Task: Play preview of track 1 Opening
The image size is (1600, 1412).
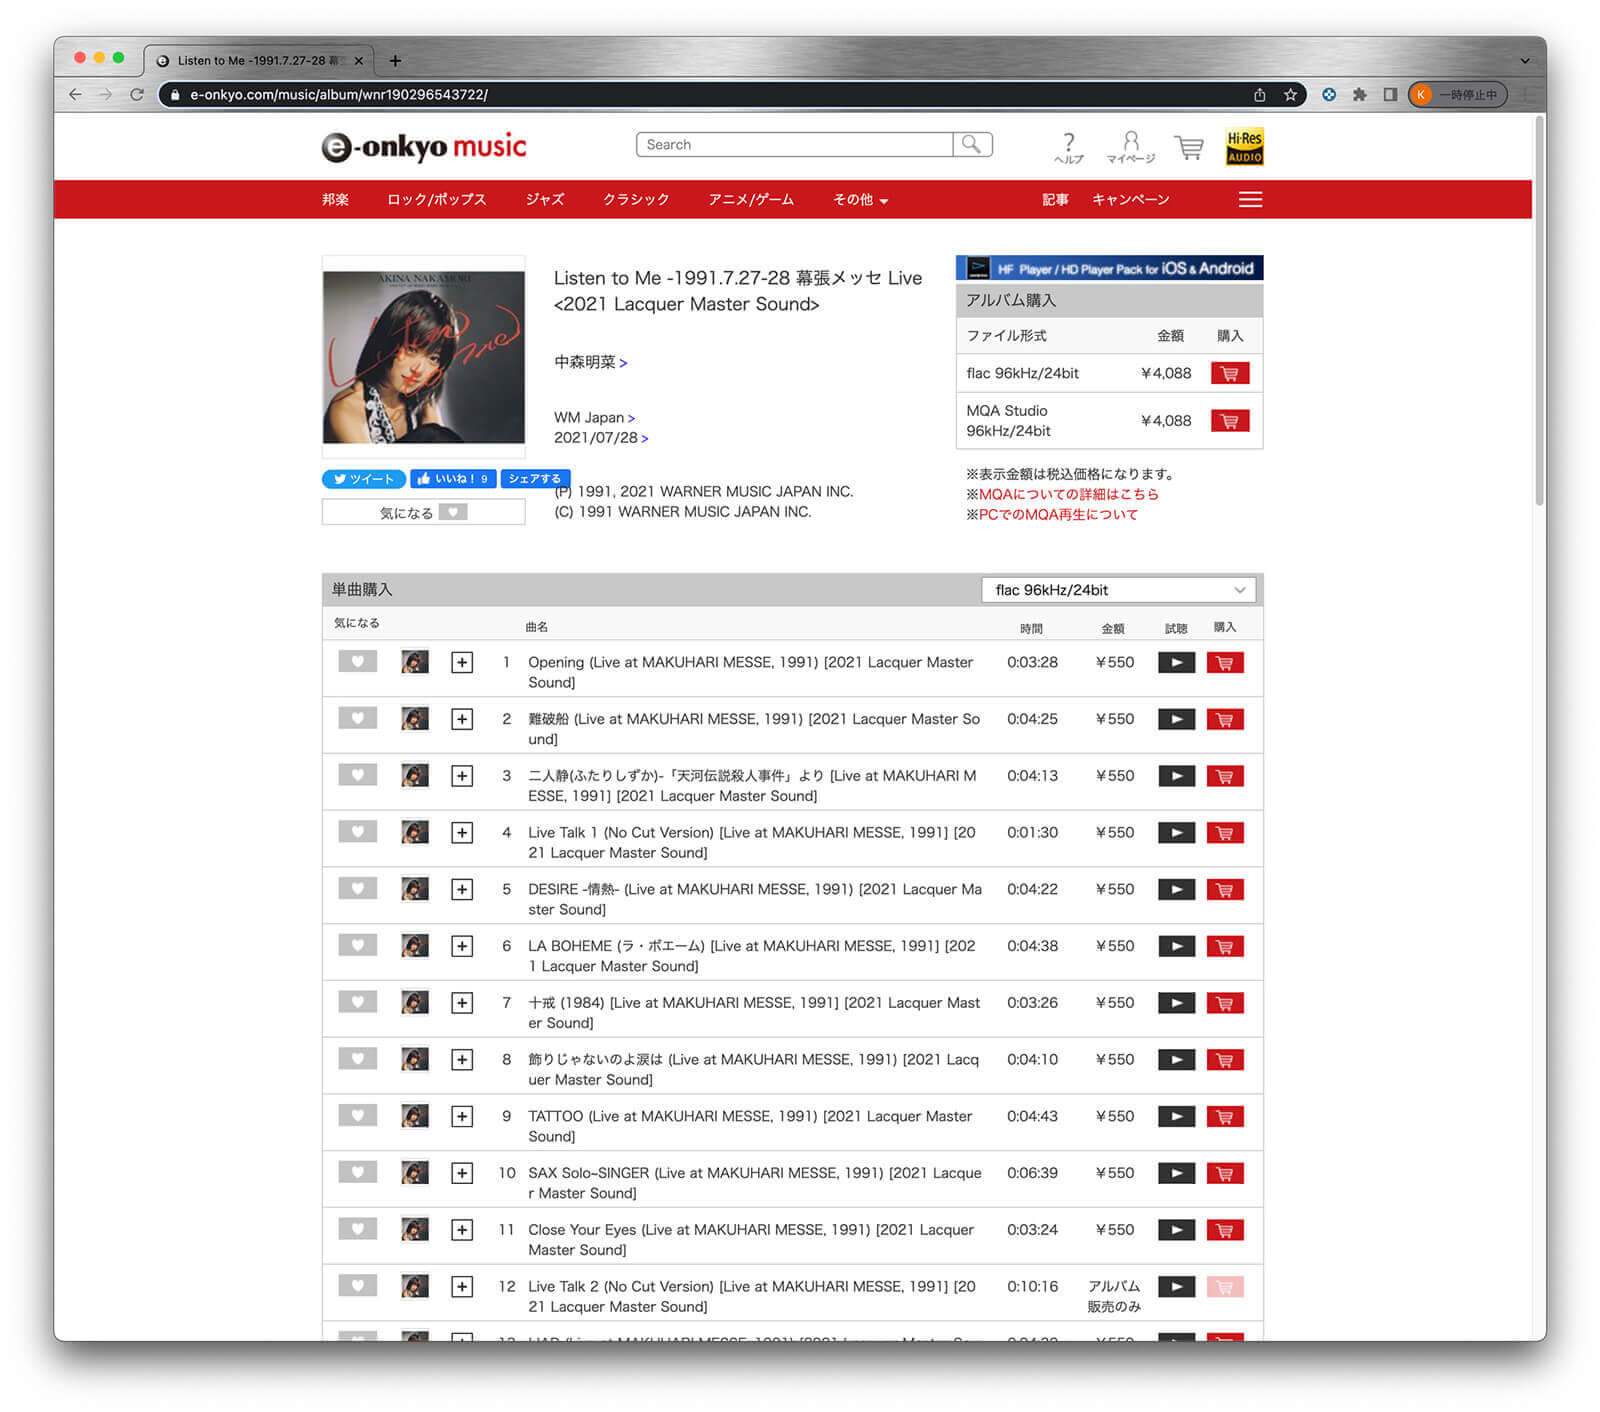Action: click(x=1176, y=662)
